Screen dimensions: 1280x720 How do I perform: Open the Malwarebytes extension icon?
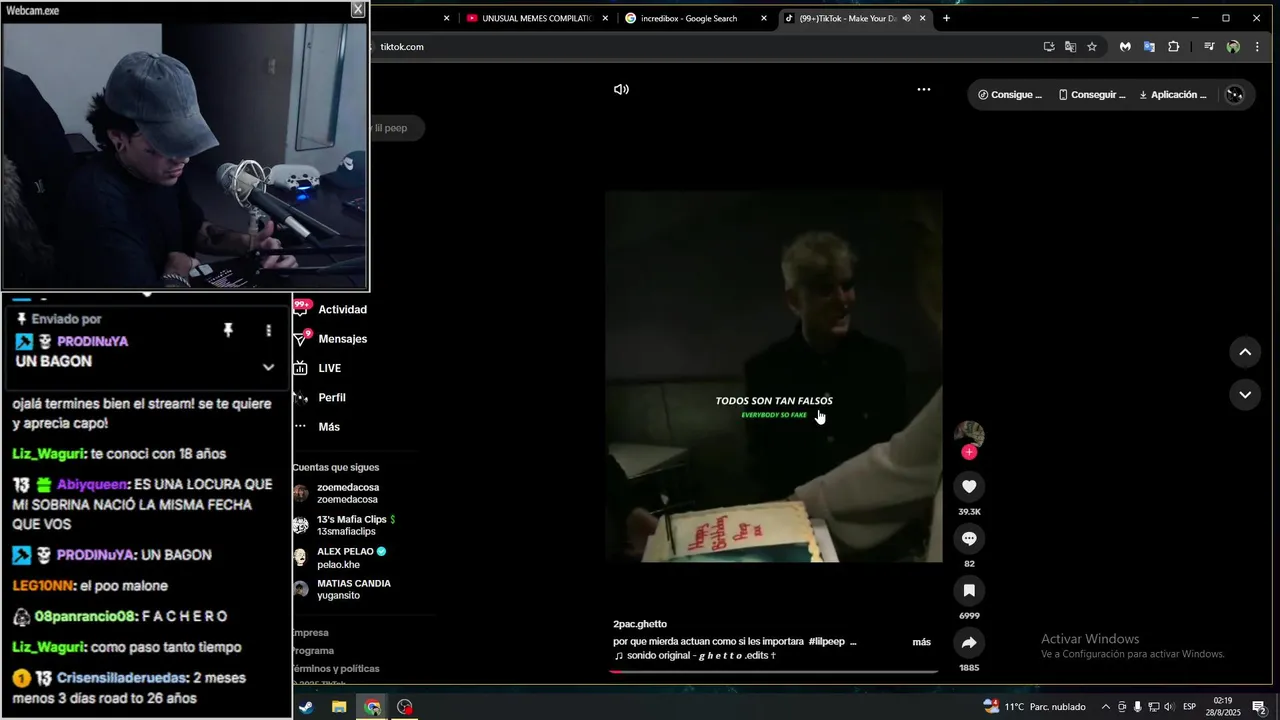[x=1125, y=47]
